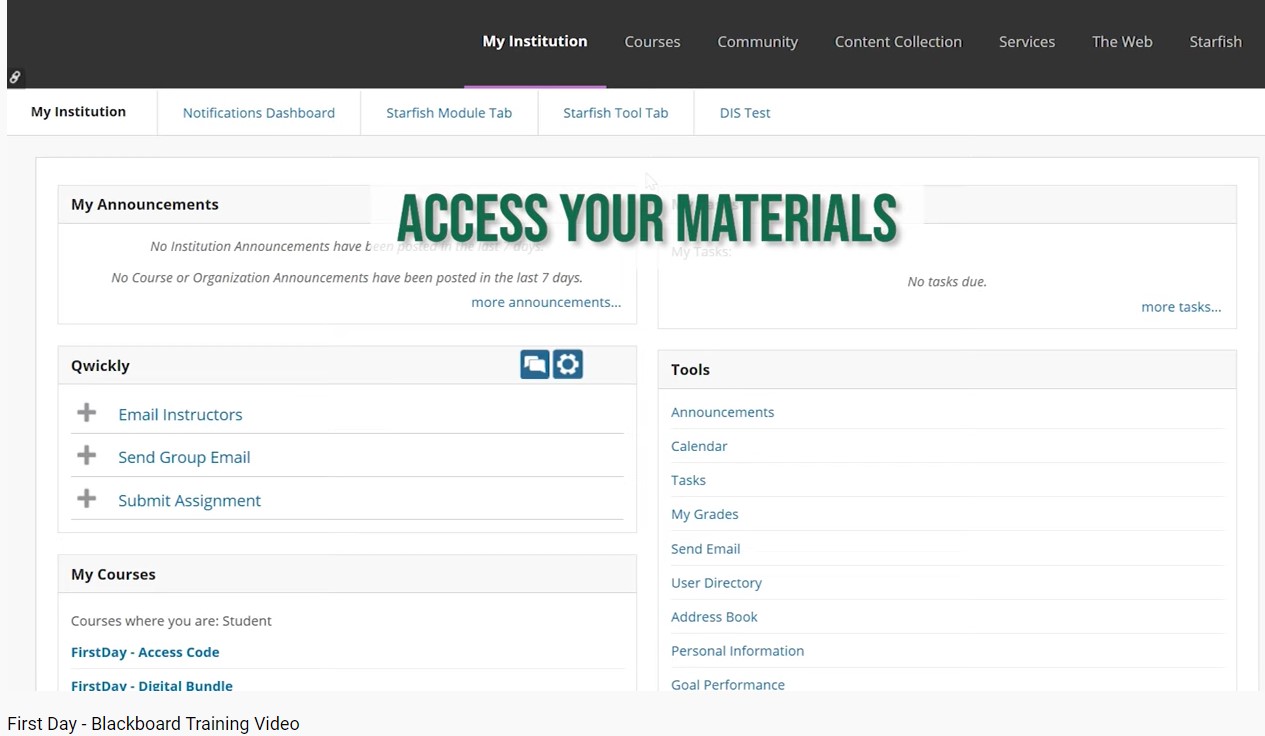Go to the Community menu

click(757, 42)
